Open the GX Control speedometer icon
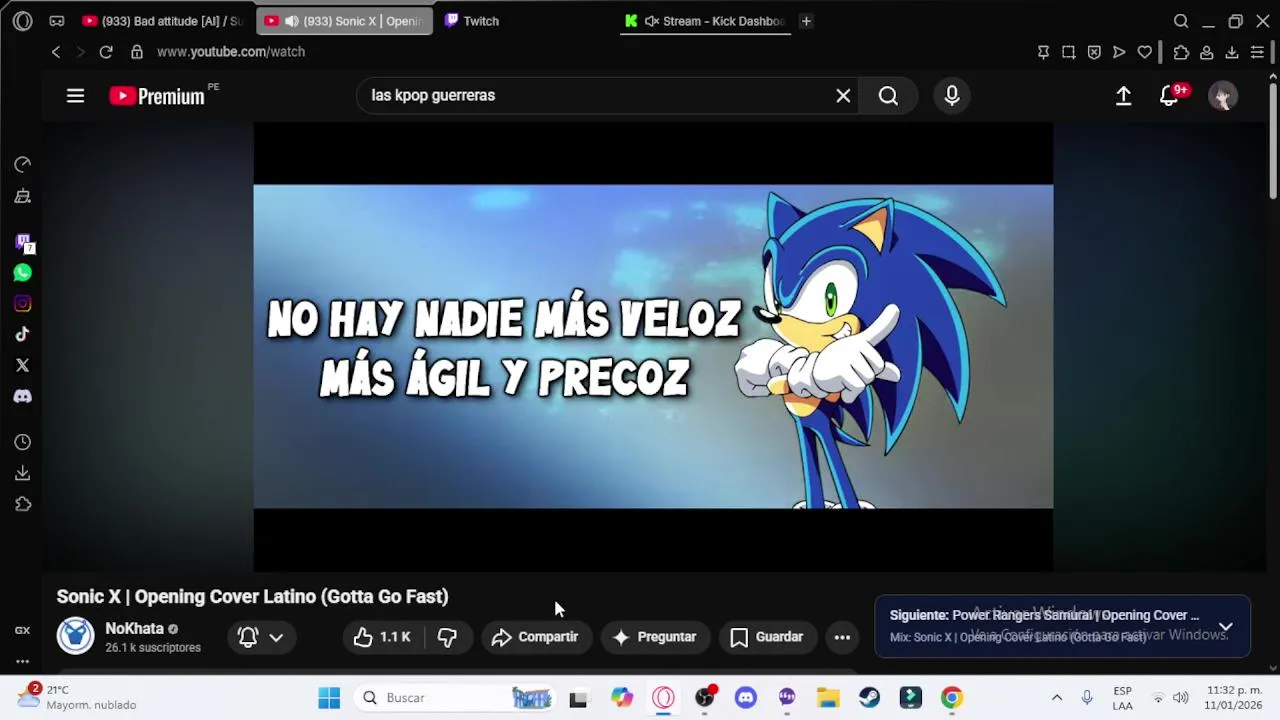Image resolution: width=1280 pixels, height=720 pixels. [23, 165]
